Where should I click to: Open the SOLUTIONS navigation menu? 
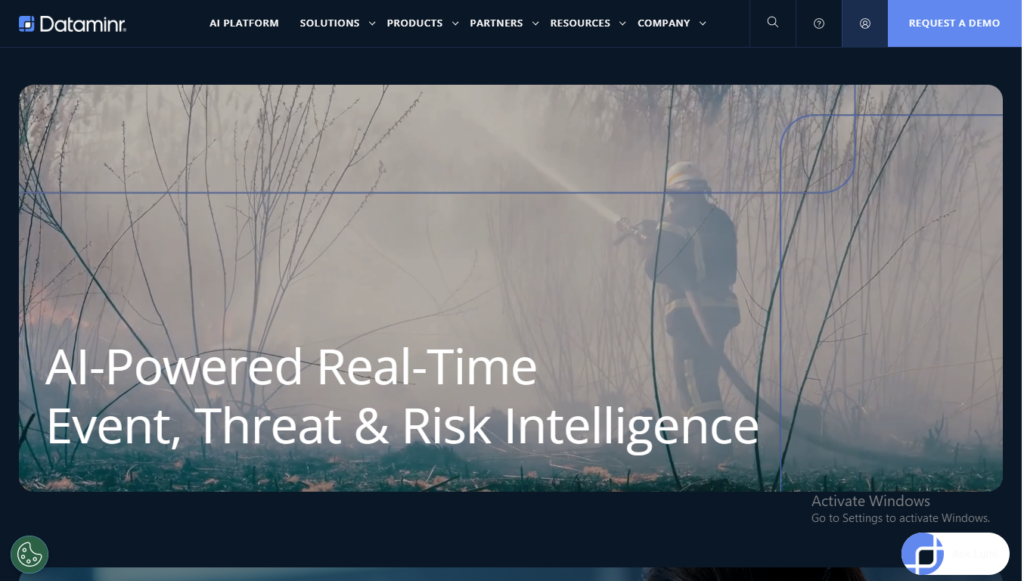pos(328,22)
